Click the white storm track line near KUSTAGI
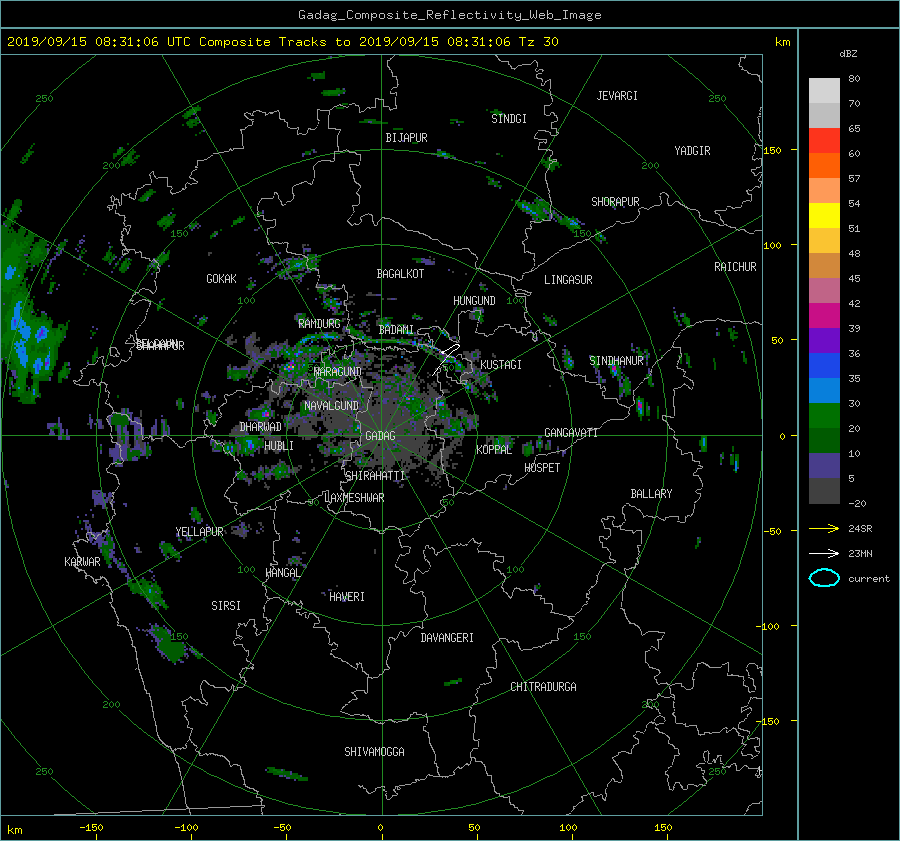The height and width of the screenshot is (841, 900). (x=446, y=359)
